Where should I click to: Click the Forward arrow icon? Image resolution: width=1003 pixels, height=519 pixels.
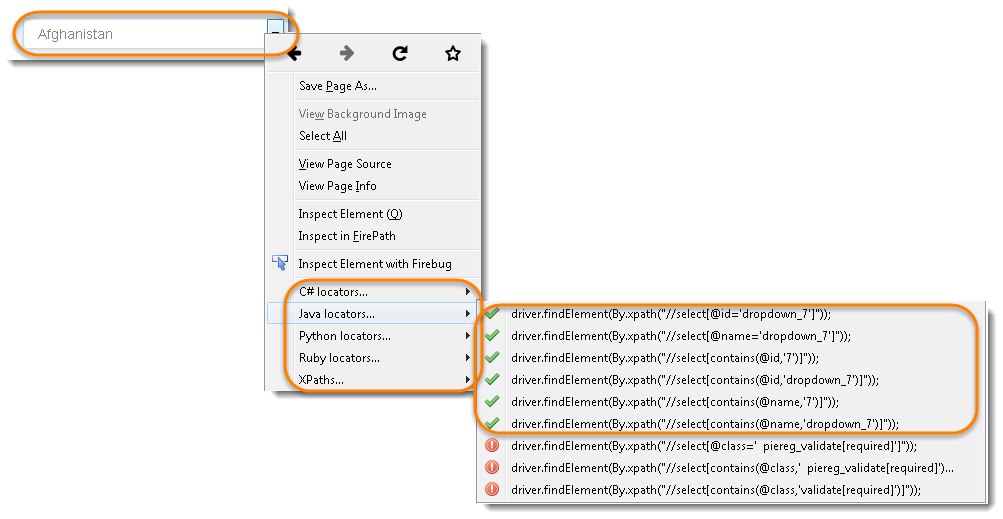[347, 54]
